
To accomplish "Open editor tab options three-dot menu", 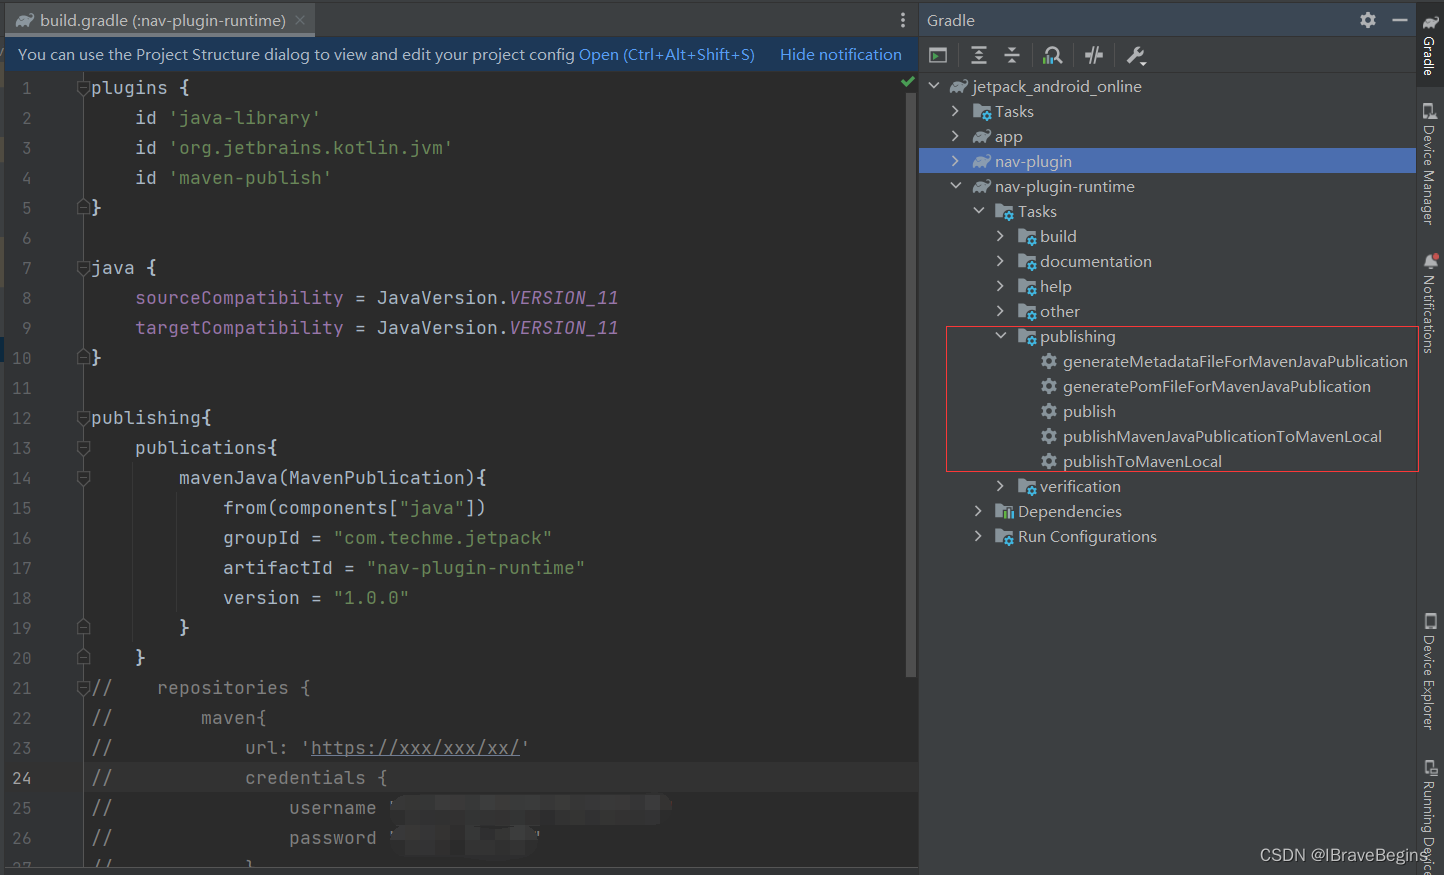I will click(903, 20).
